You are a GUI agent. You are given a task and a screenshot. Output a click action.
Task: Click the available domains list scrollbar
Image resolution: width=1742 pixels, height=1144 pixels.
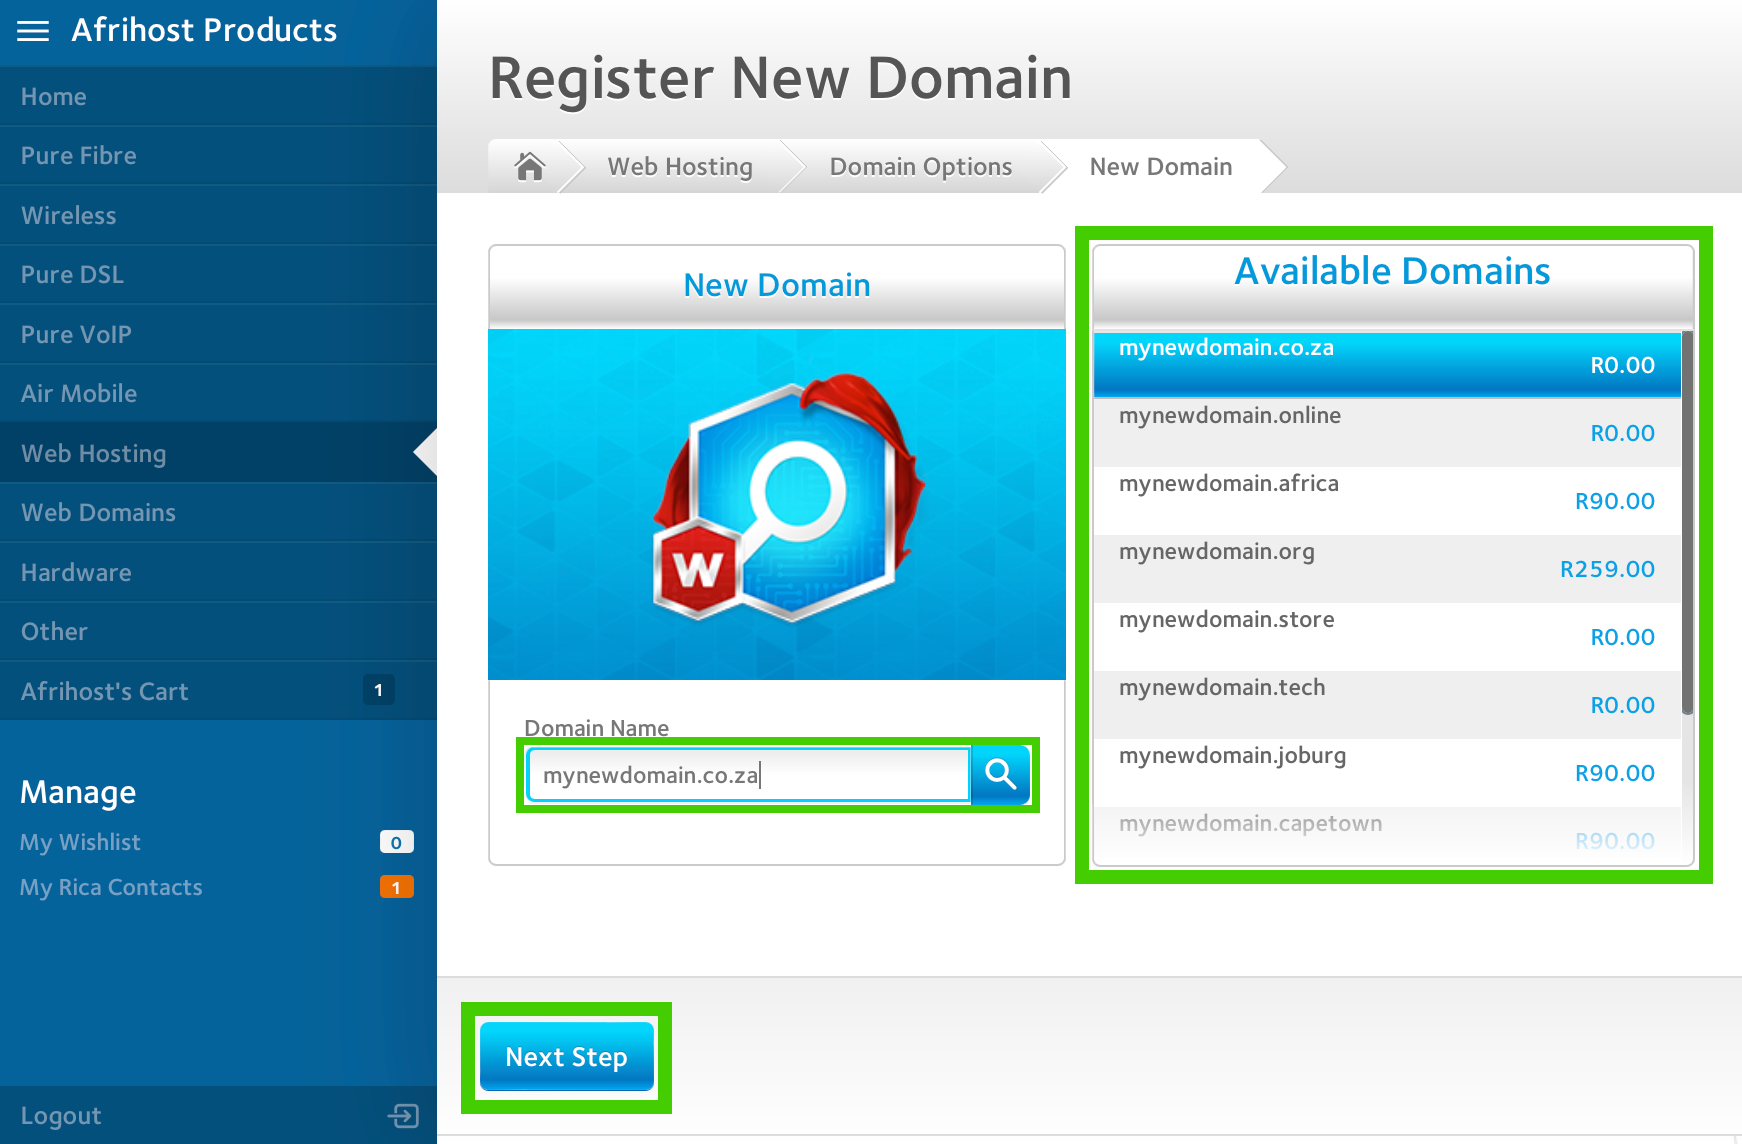(x=1687, y=520)
